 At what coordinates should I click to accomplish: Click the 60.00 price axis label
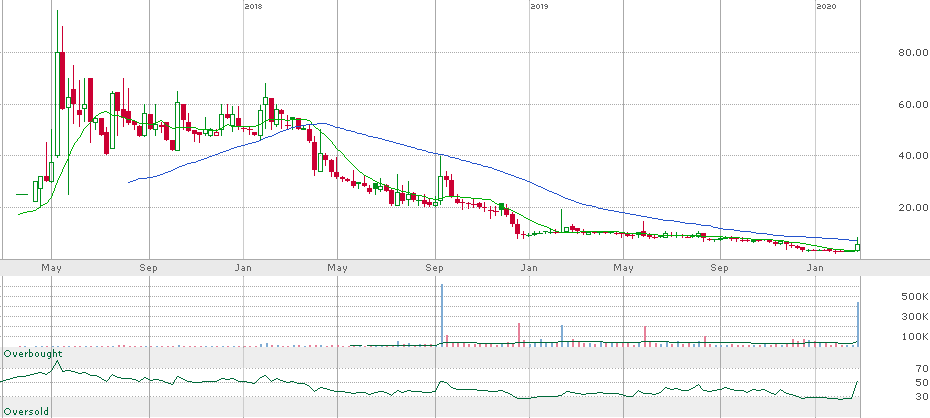point(912,105)
